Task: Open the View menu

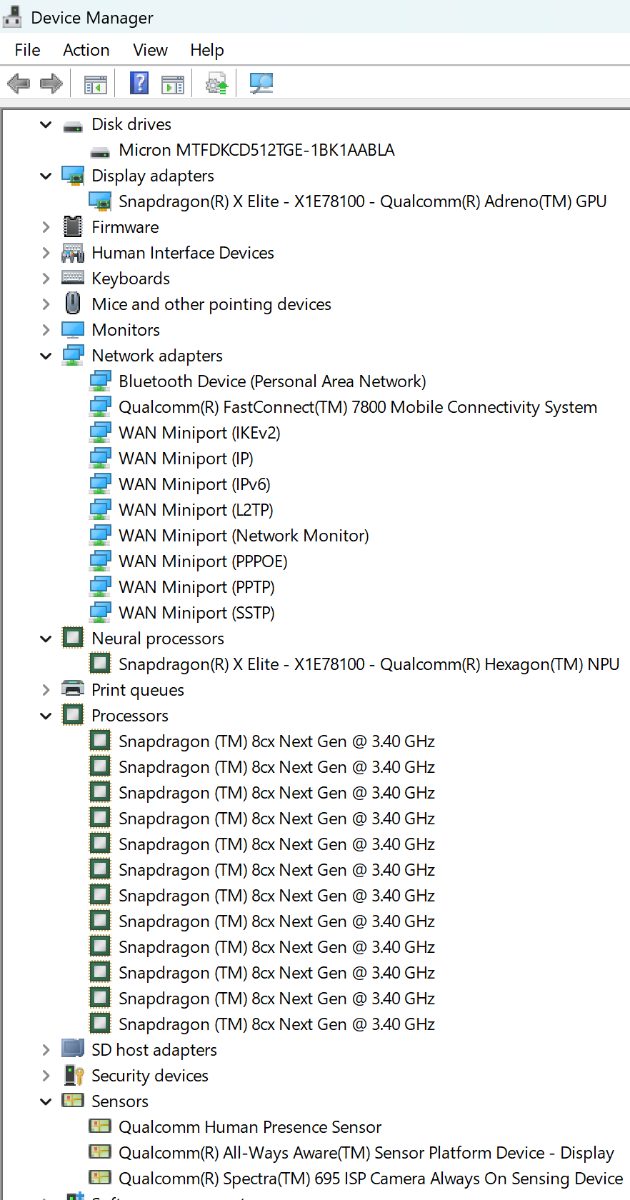Action: coord(150,50)
